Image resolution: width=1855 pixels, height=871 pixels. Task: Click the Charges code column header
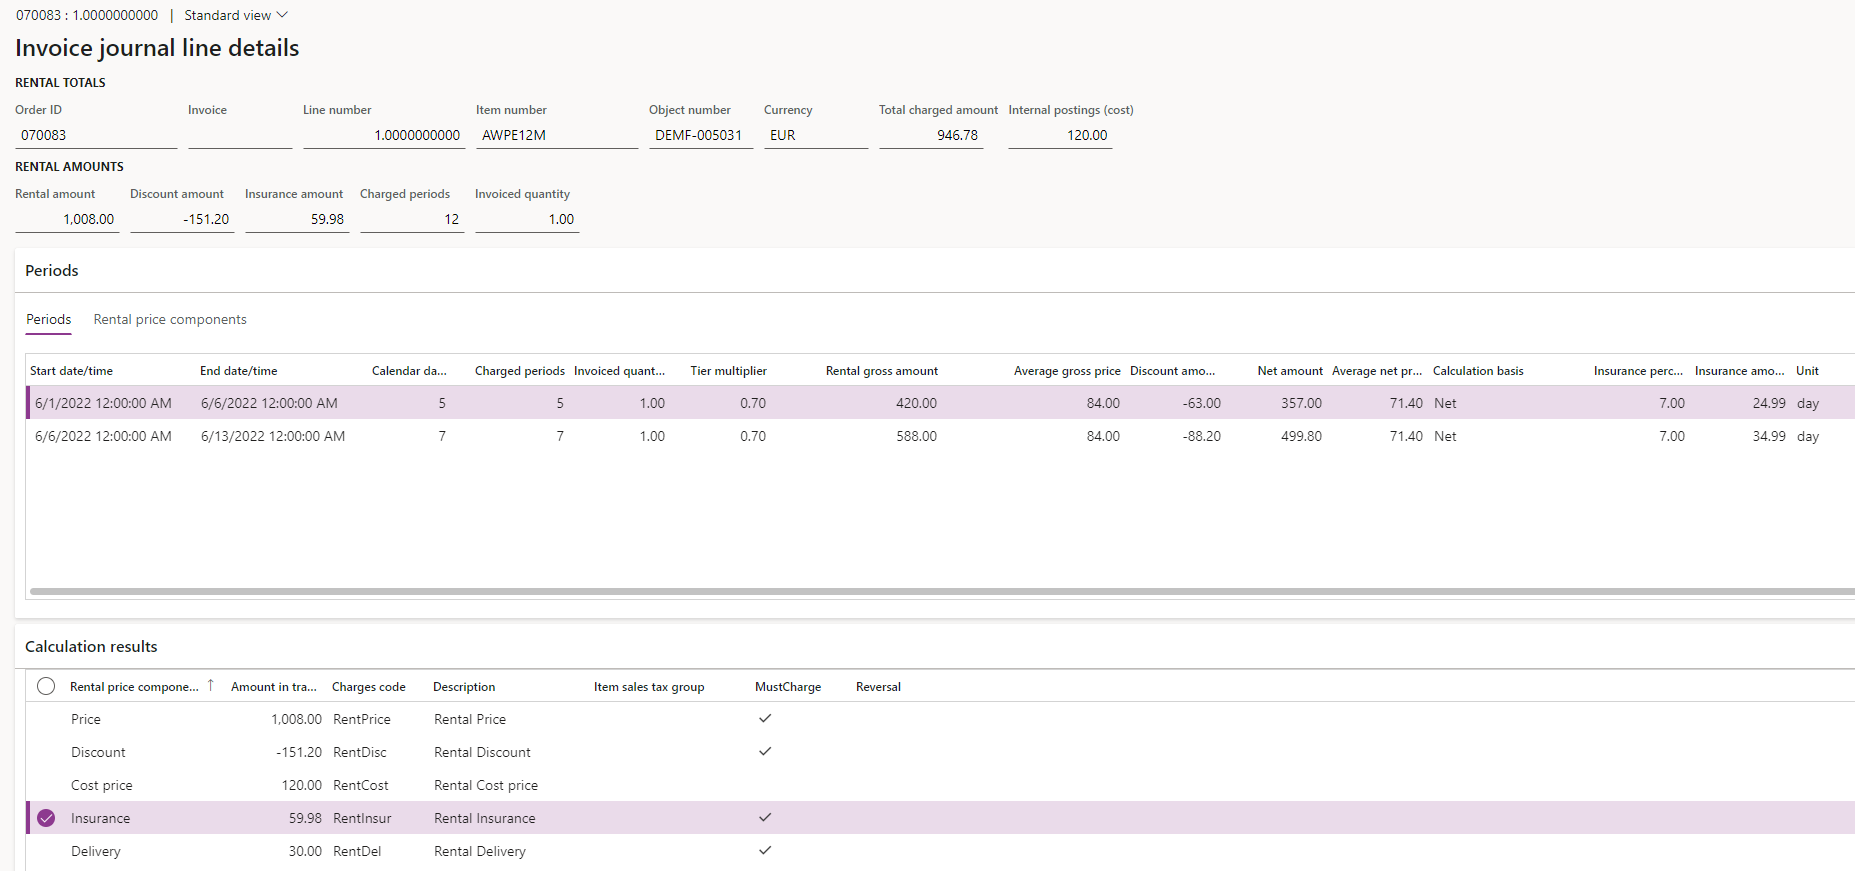click(368, 686)
